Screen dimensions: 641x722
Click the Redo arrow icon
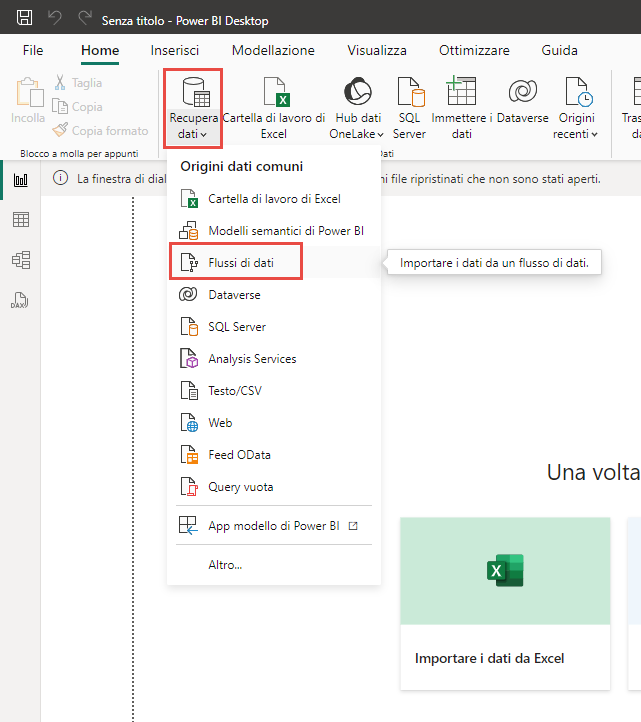click(x=85, y=18)
